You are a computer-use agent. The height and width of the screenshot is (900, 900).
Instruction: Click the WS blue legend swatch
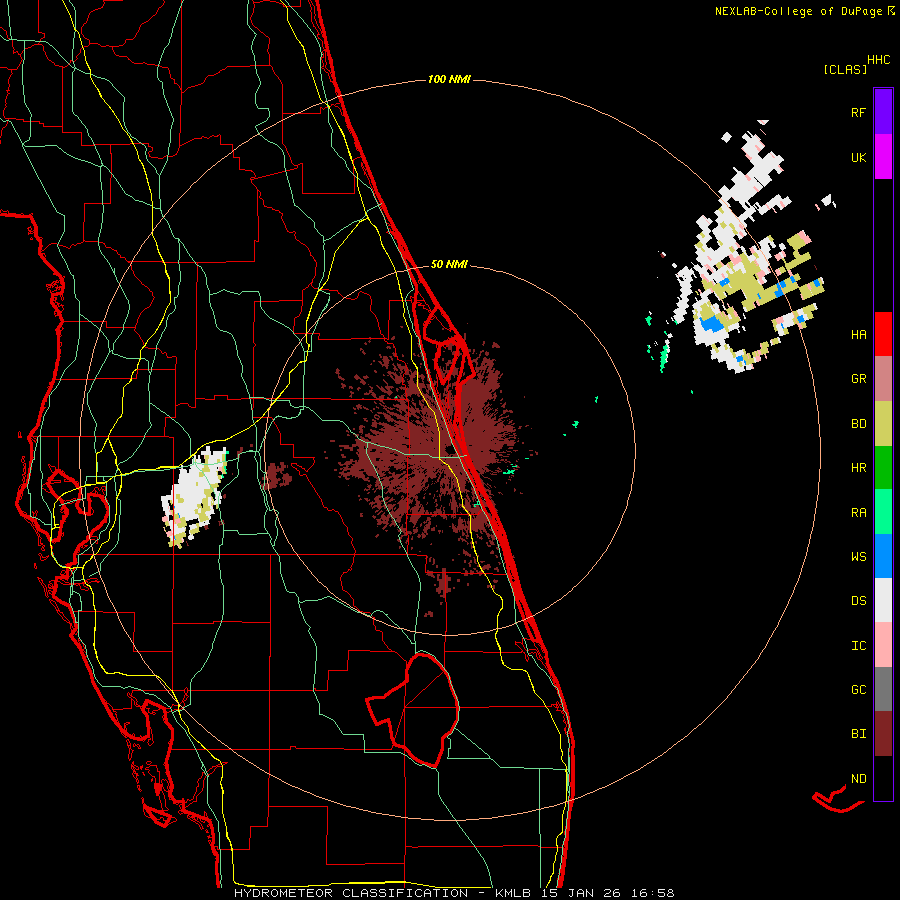click(x=883, y=556)
